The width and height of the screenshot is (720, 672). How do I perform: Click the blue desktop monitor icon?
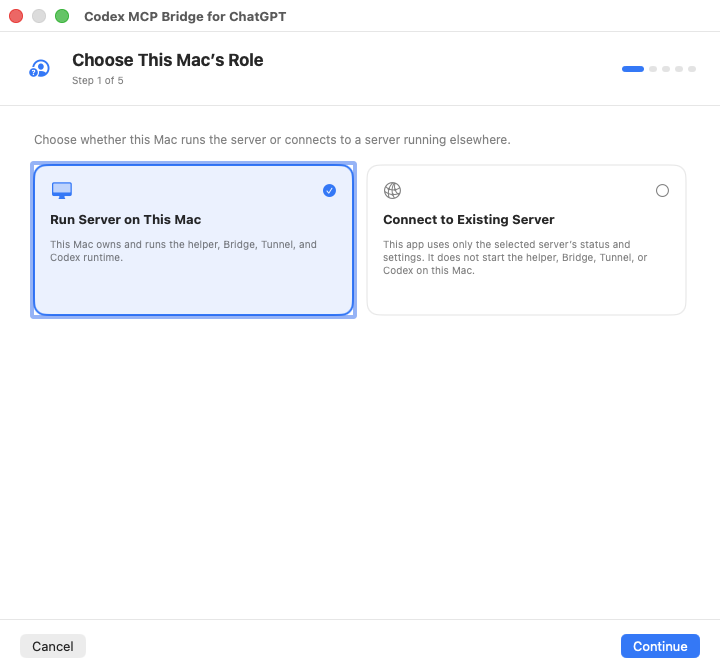62,190
